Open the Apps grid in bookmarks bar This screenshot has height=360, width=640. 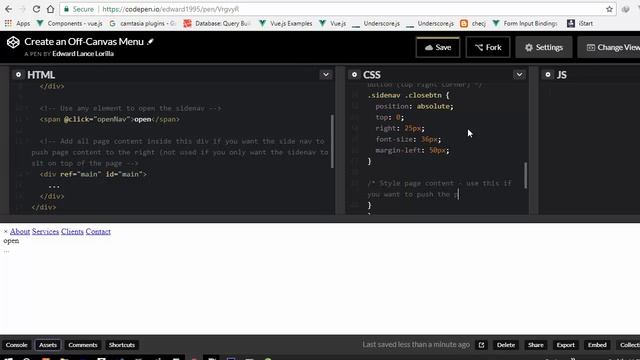click(17, 24)
